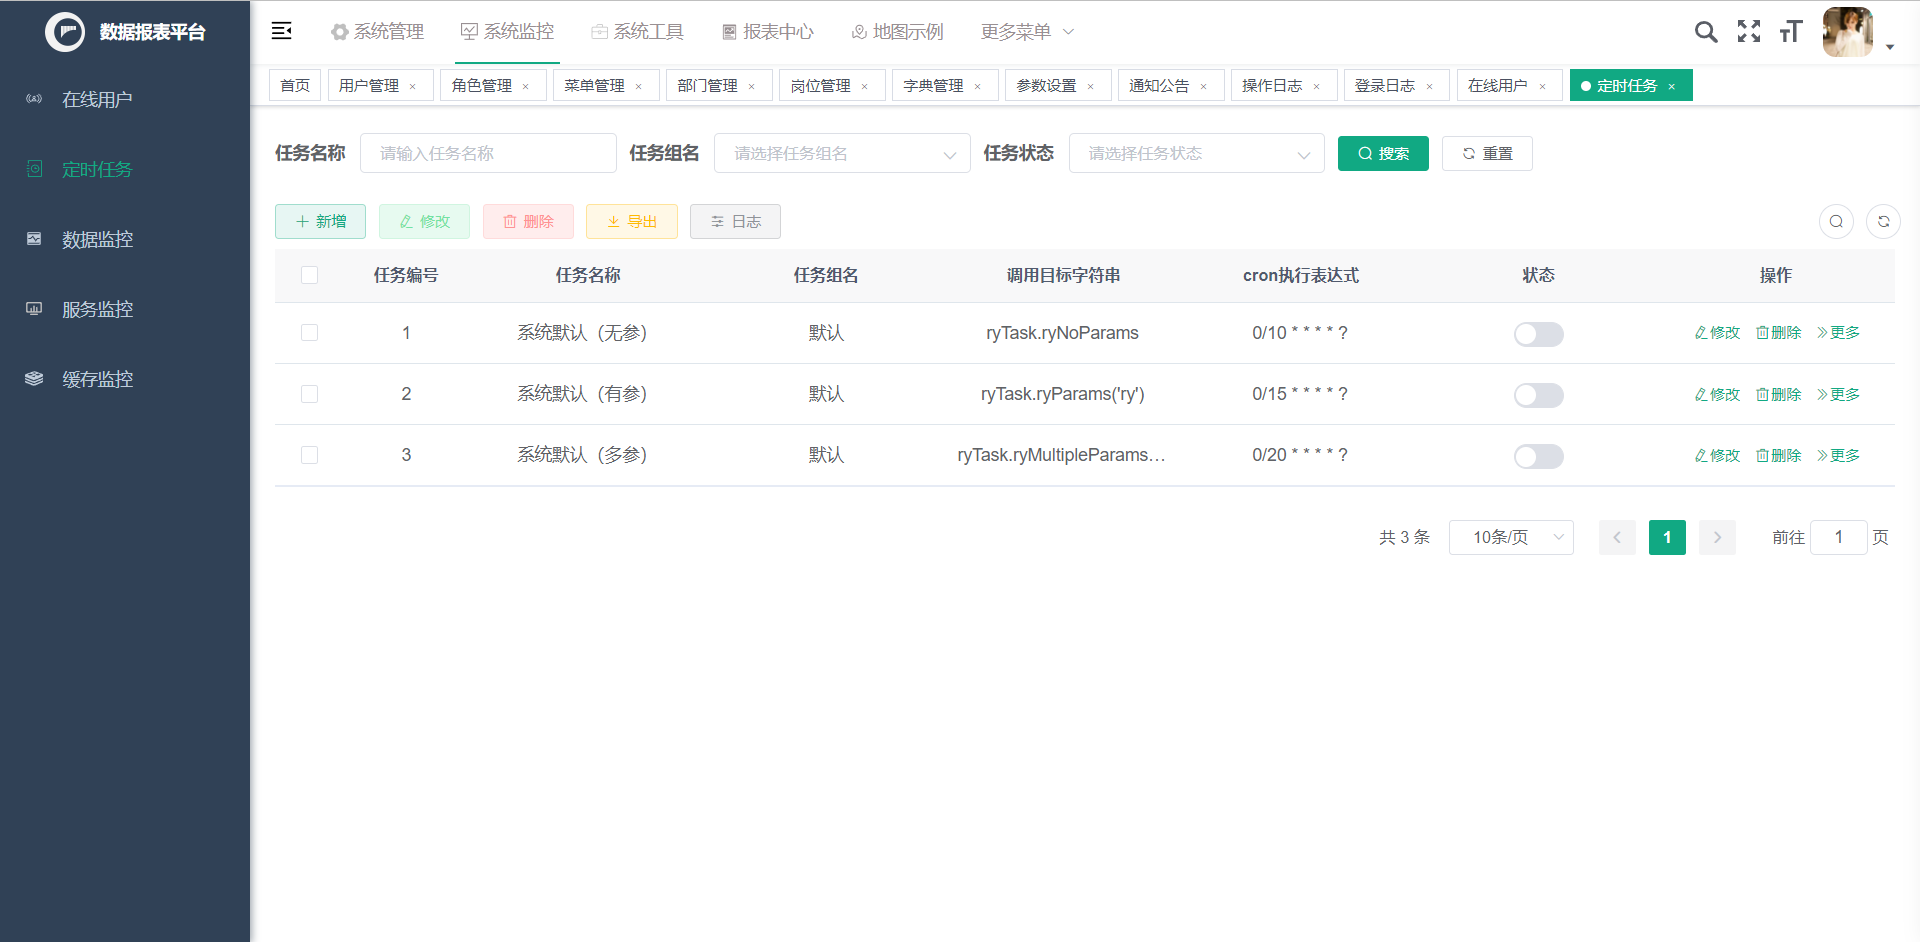Click the 搜索 button
This screenshot has width=1920, height=942.
coord(1383,153)
